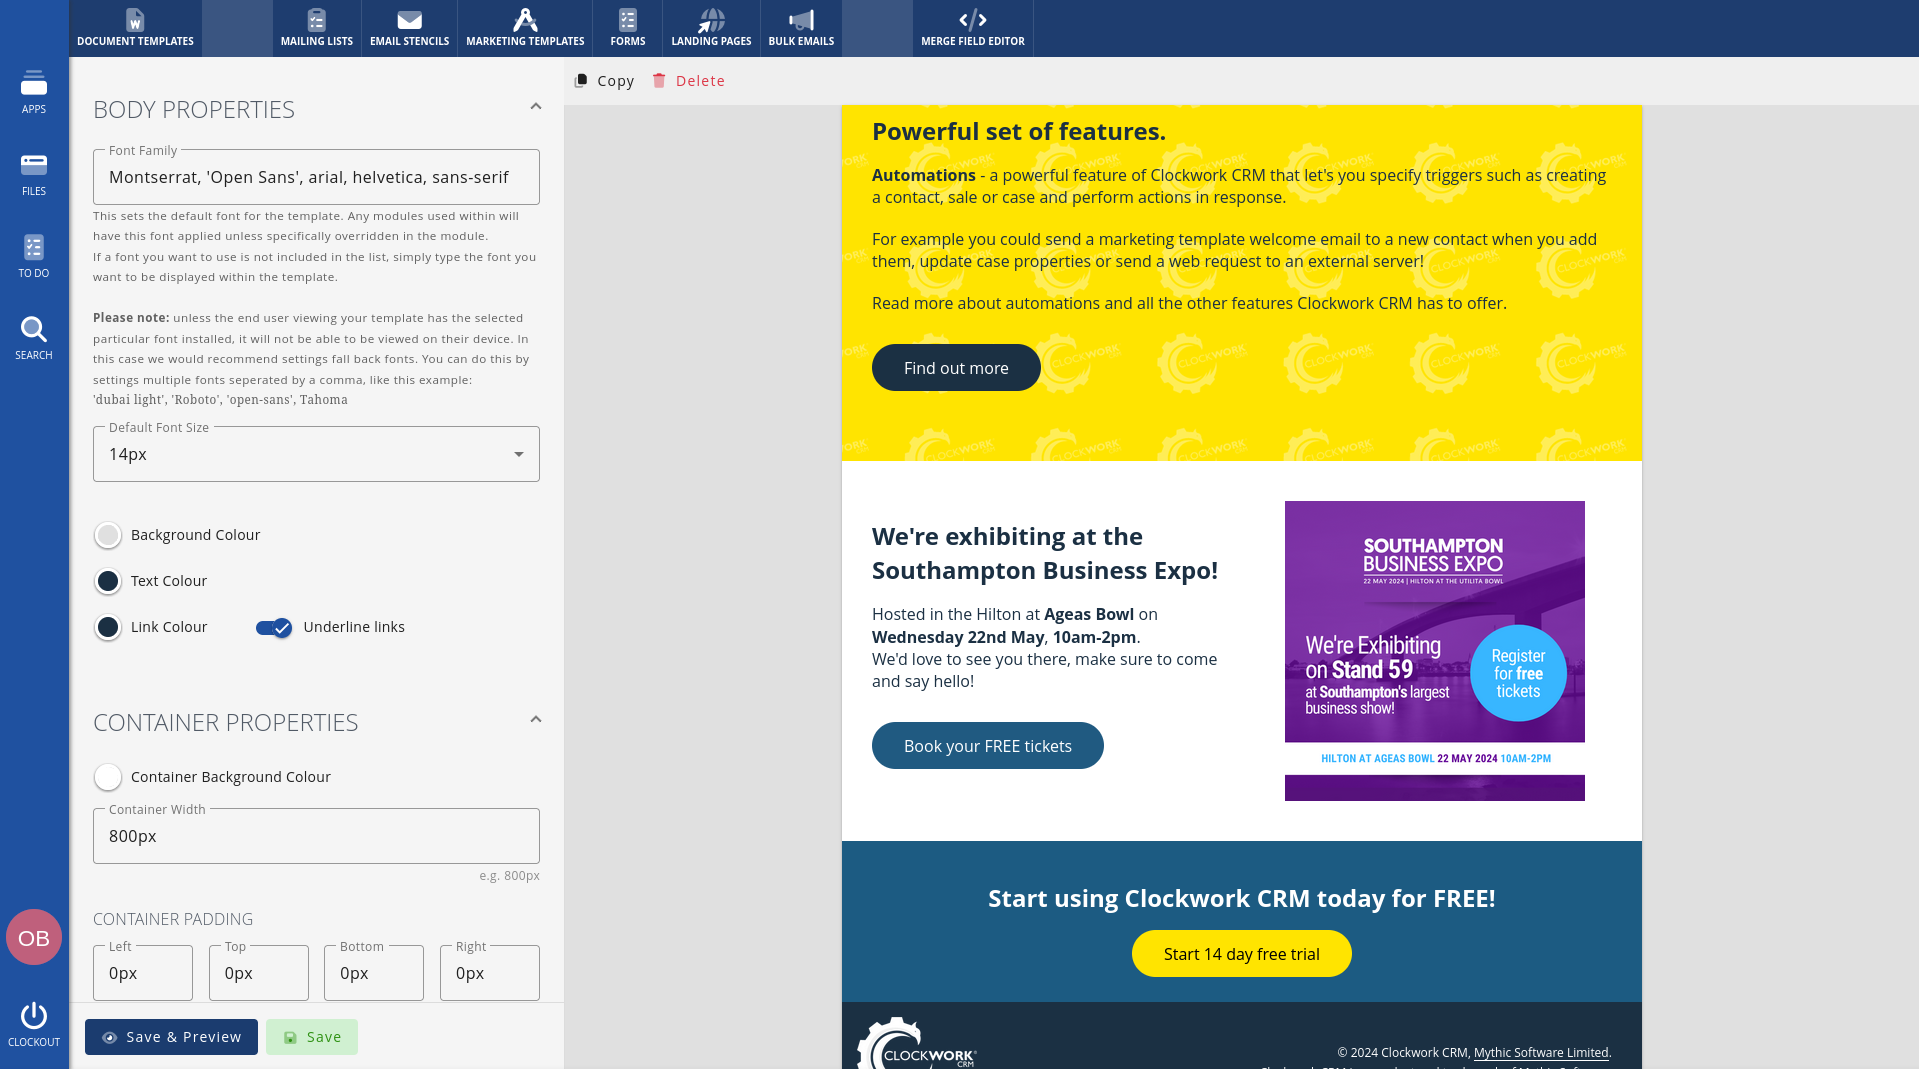Edit Top container padding field
Image resolution: width=1919 pixels, height=1069 pixels.
tap(259, 973)
